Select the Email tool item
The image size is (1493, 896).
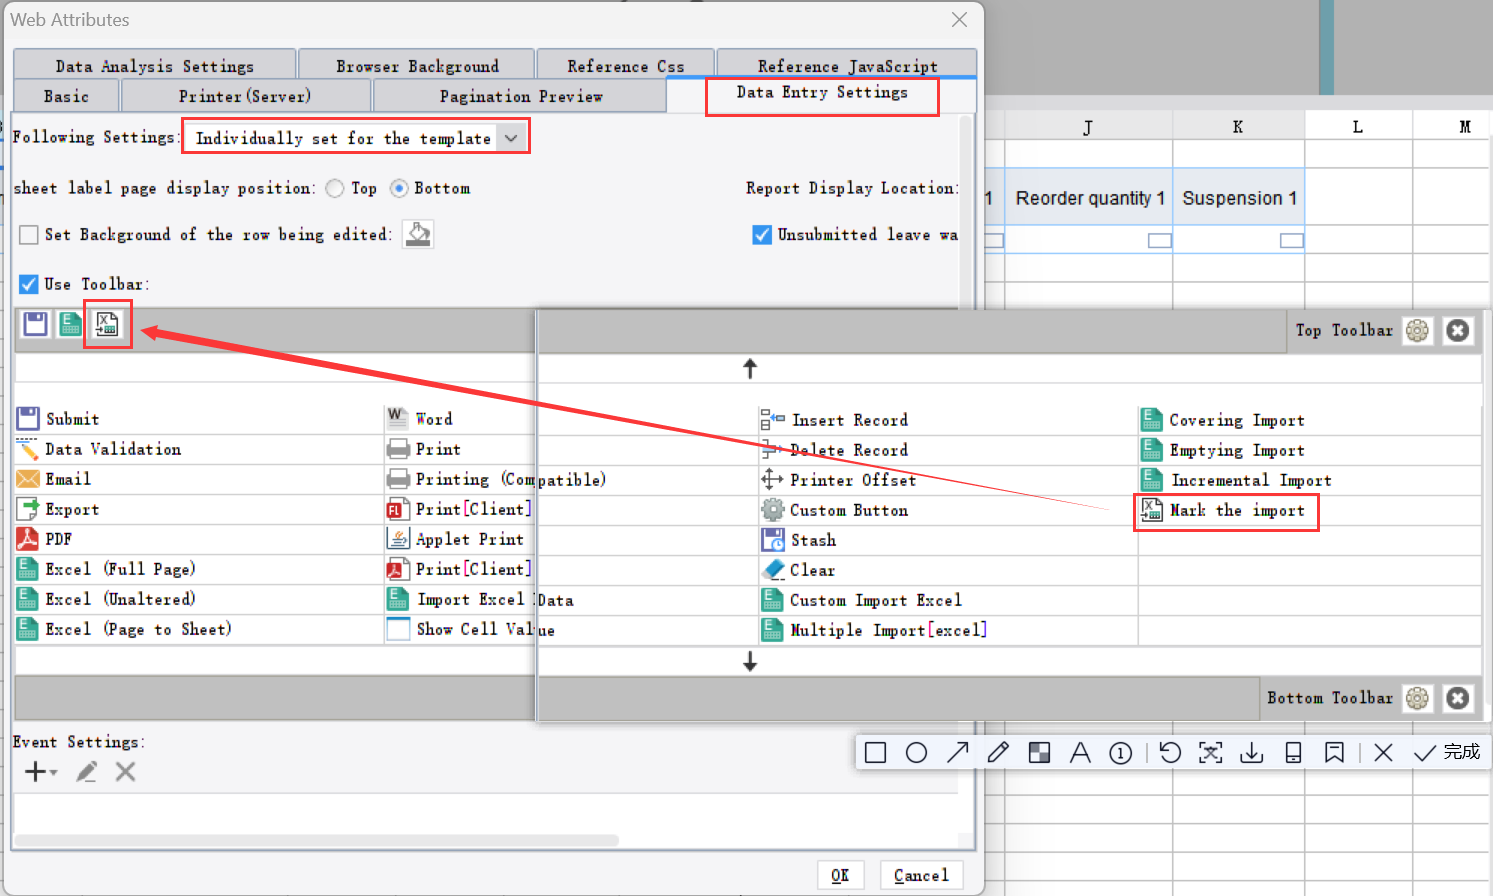point(28,478)
